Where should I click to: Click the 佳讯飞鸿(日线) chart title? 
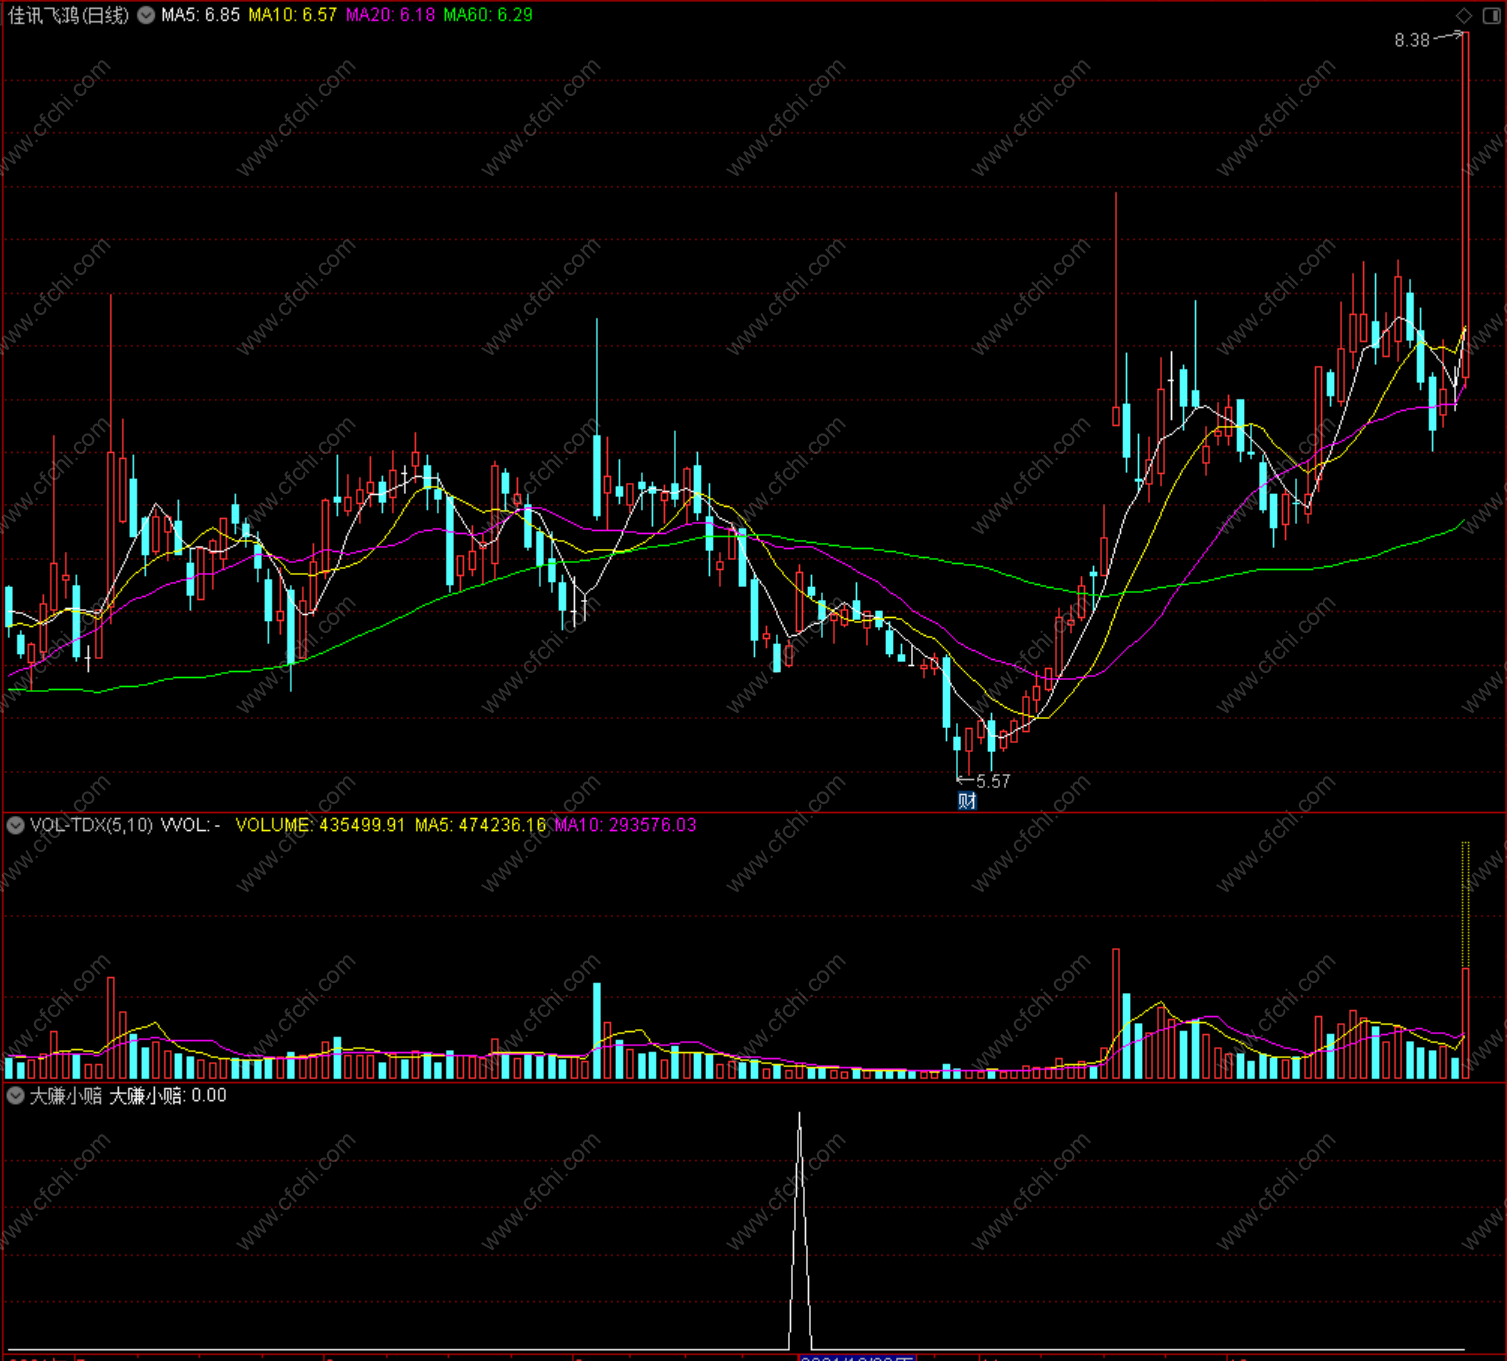(68, 15)
